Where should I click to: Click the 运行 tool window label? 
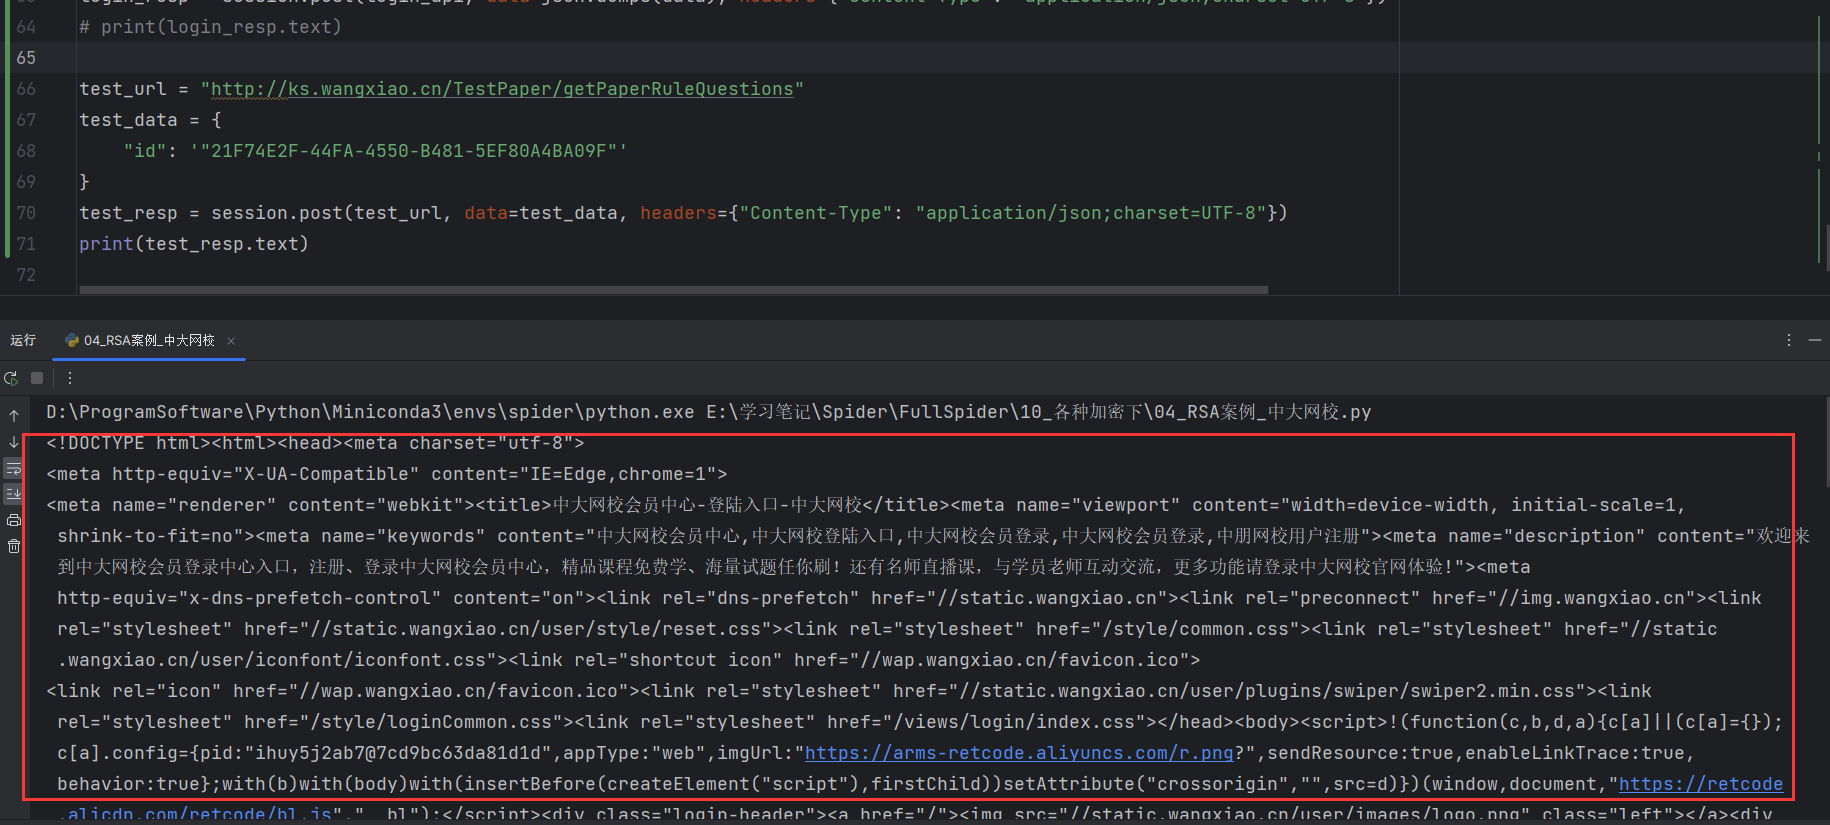pos(23,341)
